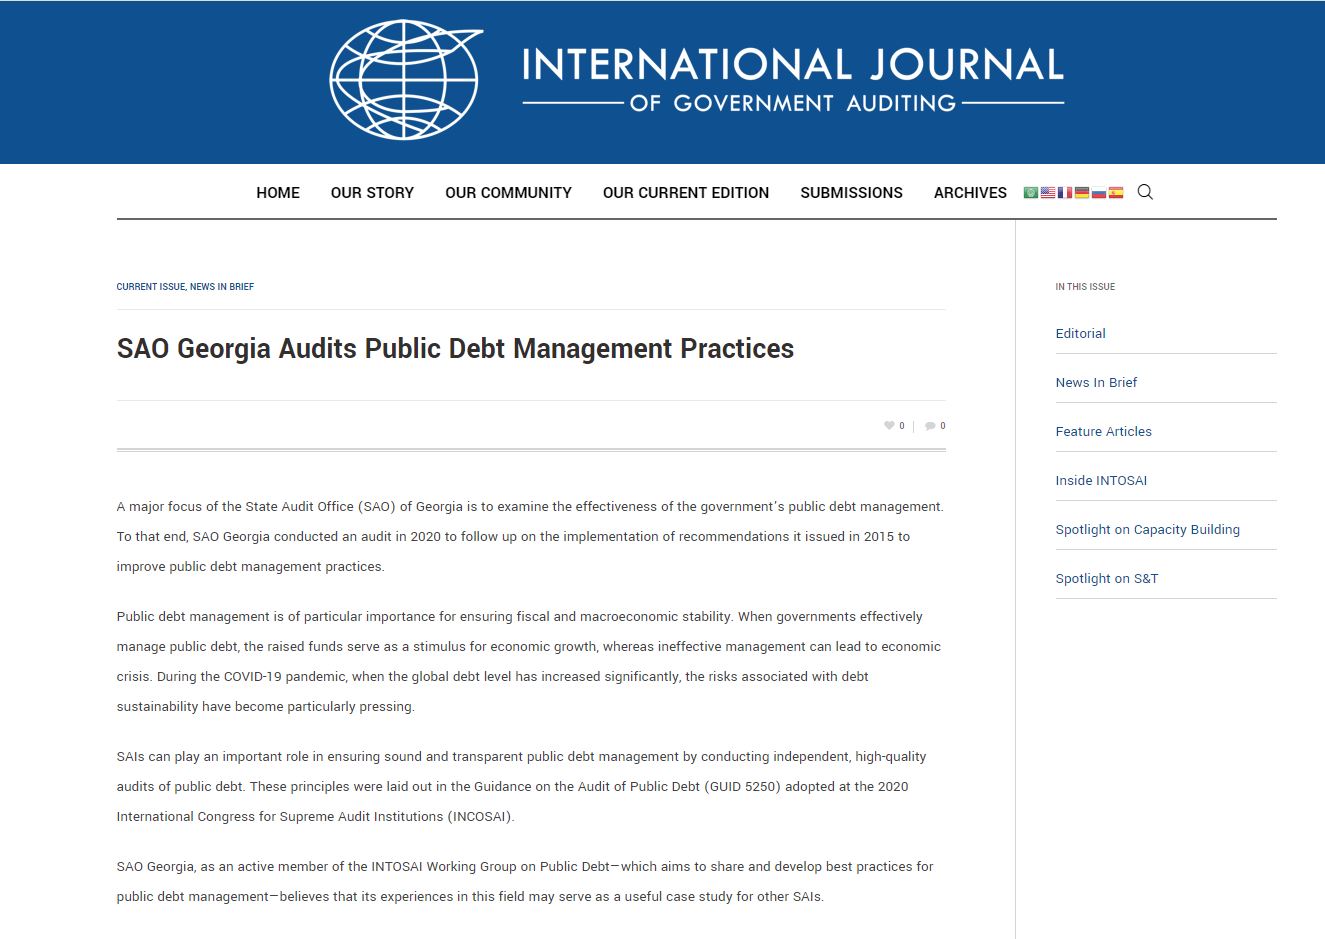
Task: Open search with the magnifier icon
Action: pyautogui.click(x=1145, y=192)
